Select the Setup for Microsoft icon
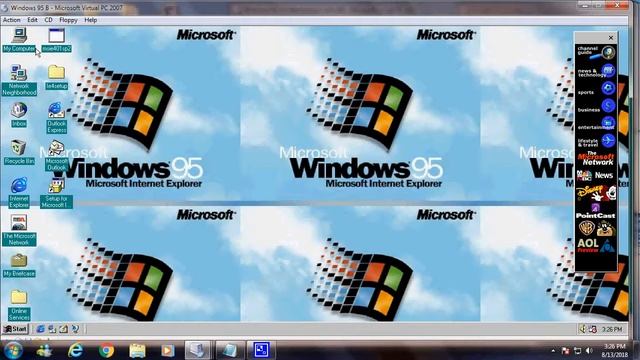640x360 pixels. (56, 193)
